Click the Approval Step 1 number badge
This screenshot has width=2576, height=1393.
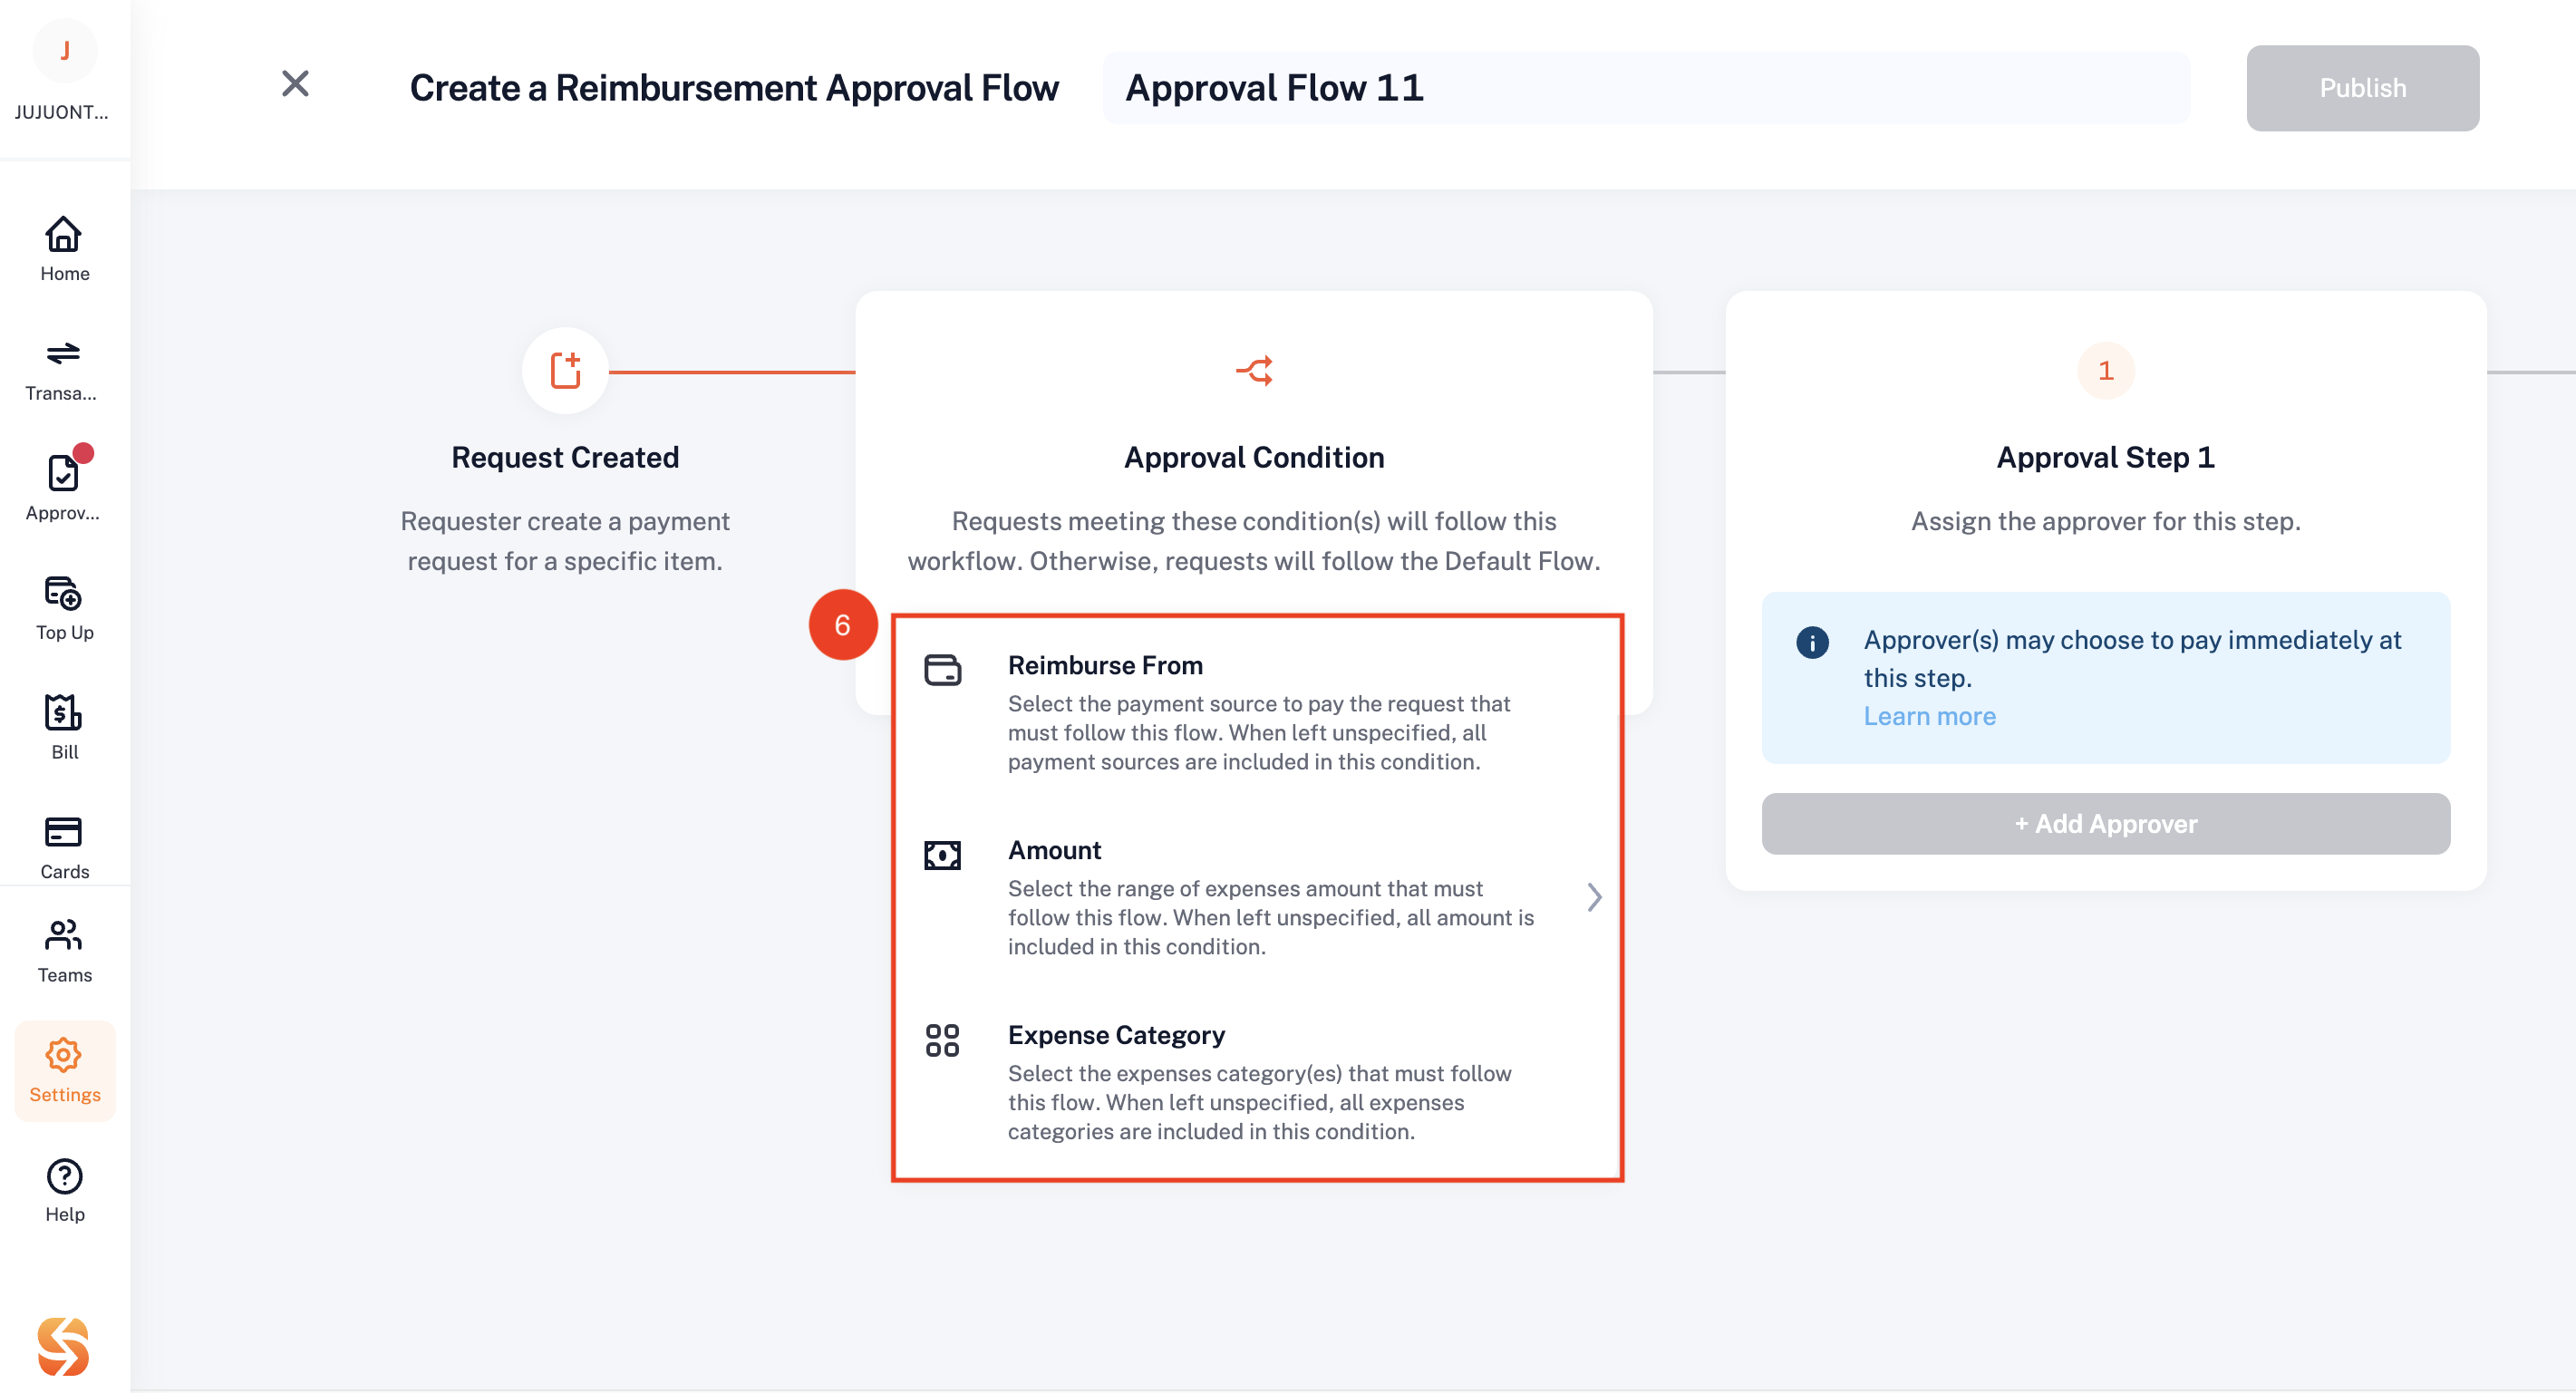(2105, 370)
